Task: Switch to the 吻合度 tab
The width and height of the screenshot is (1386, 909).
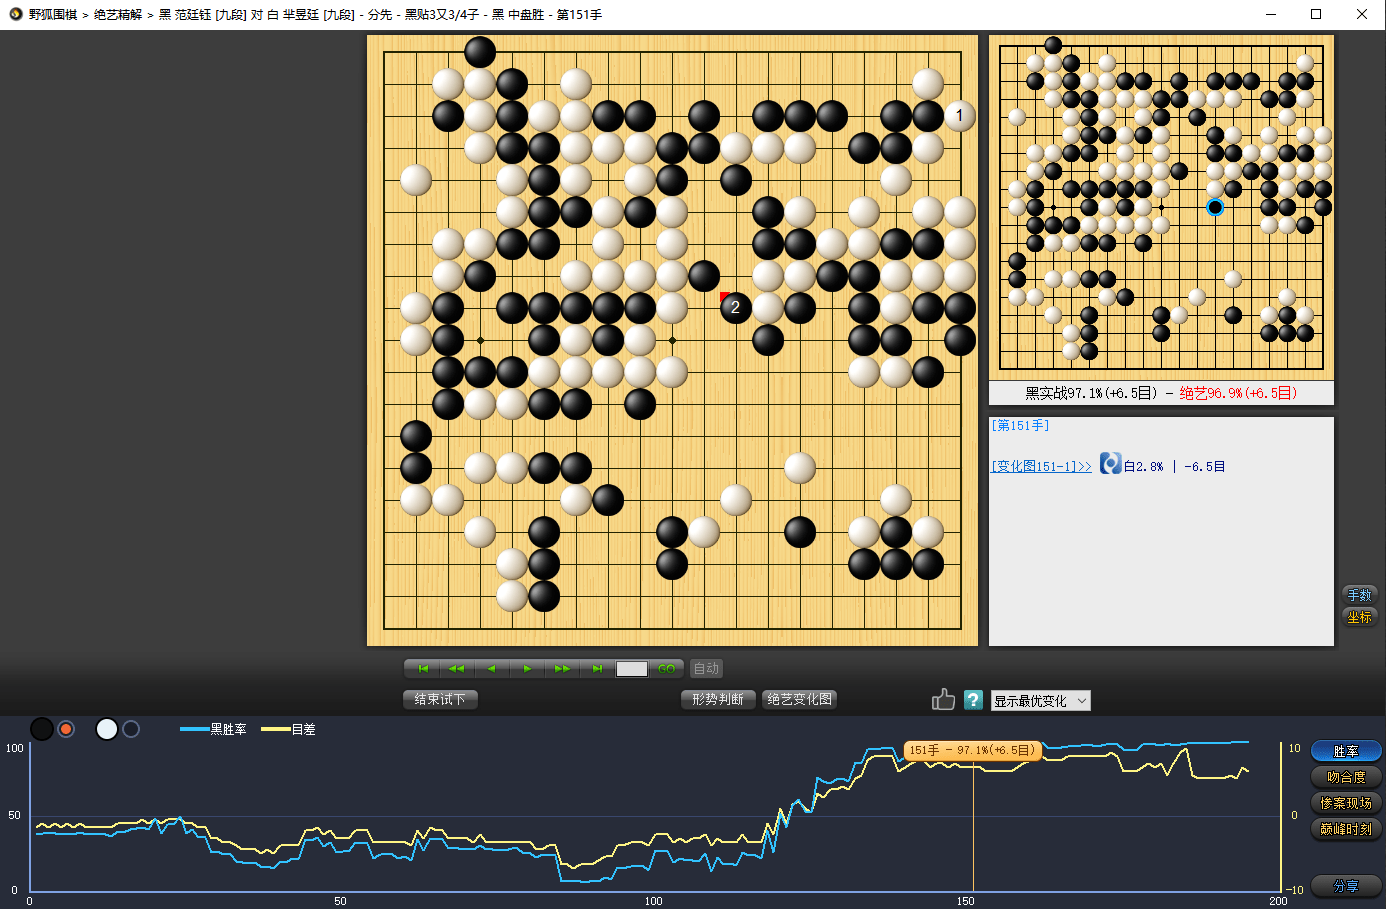Action: (x=1346, y=777)
